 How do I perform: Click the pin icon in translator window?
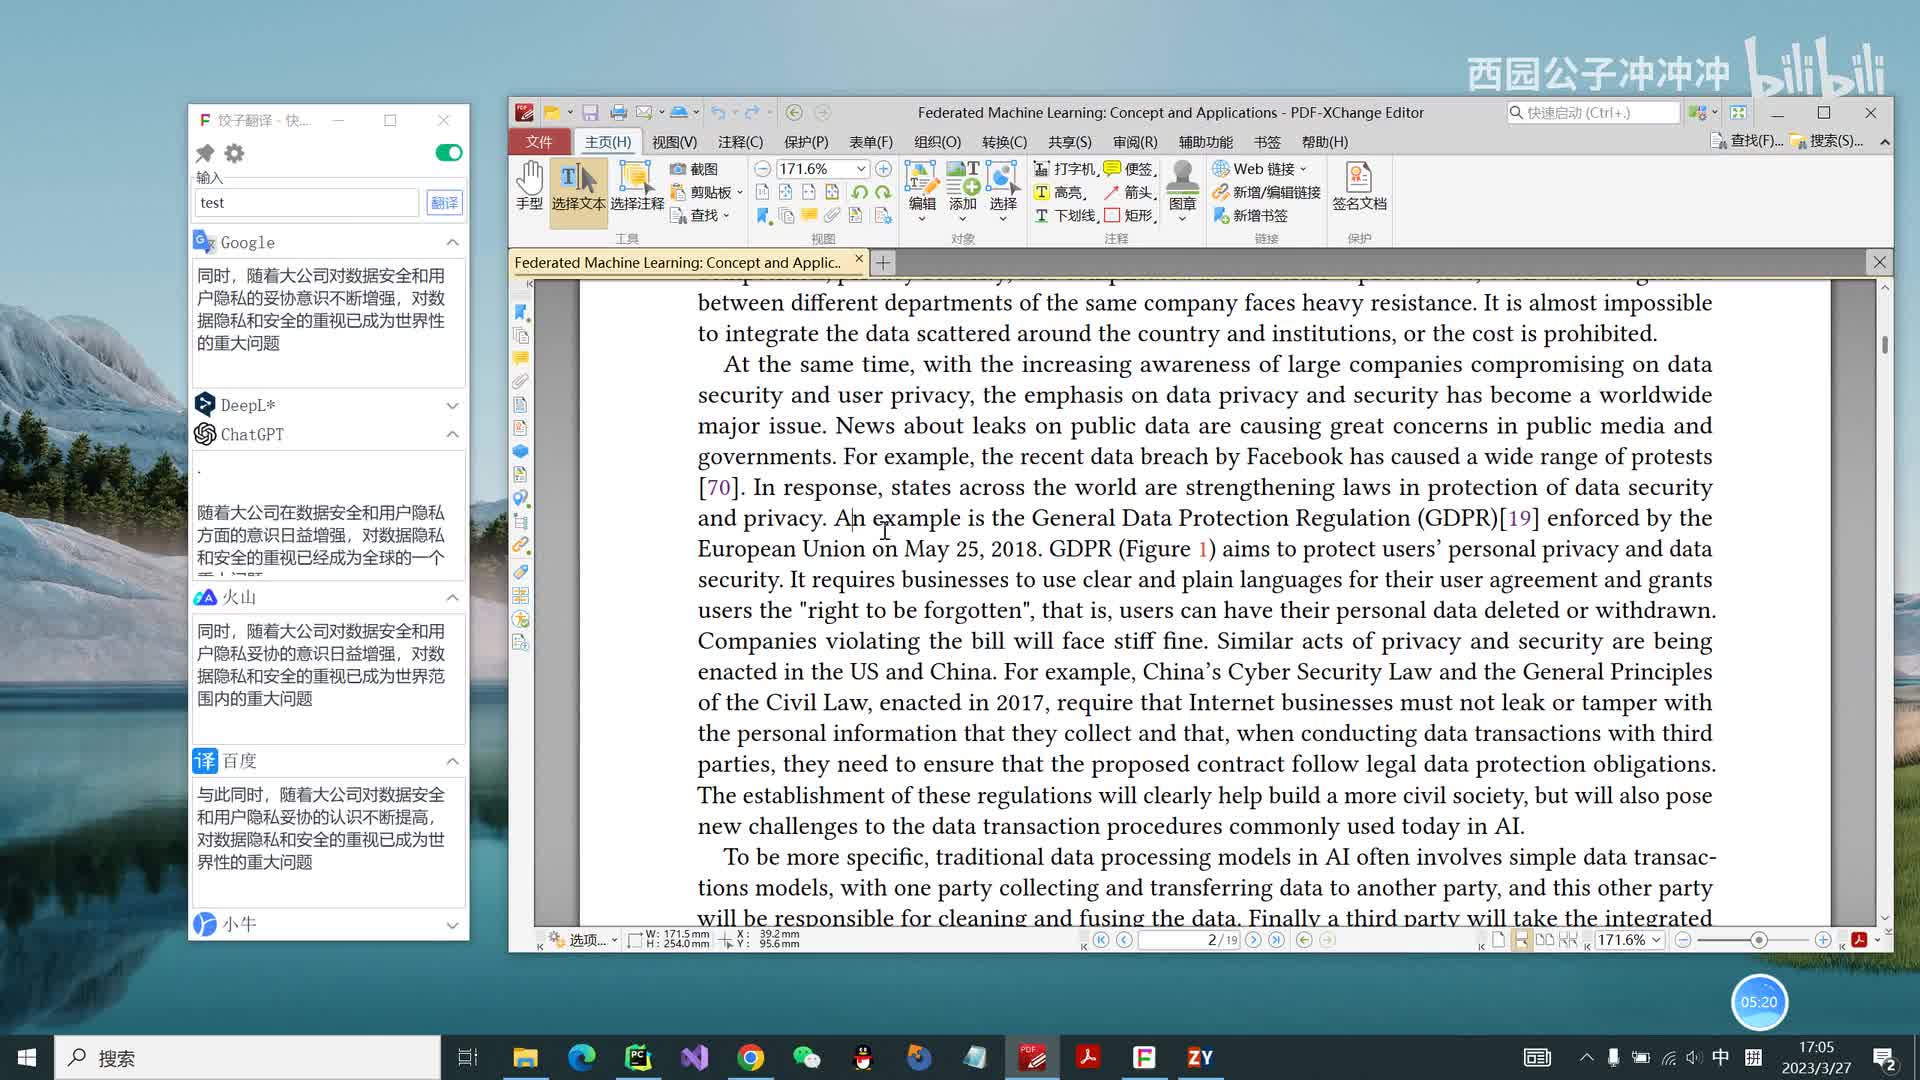tap(205, 153)
